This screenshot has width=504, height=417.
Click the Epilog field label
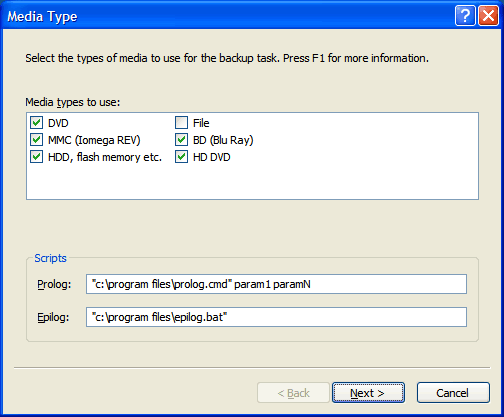(x=53, y=317)
